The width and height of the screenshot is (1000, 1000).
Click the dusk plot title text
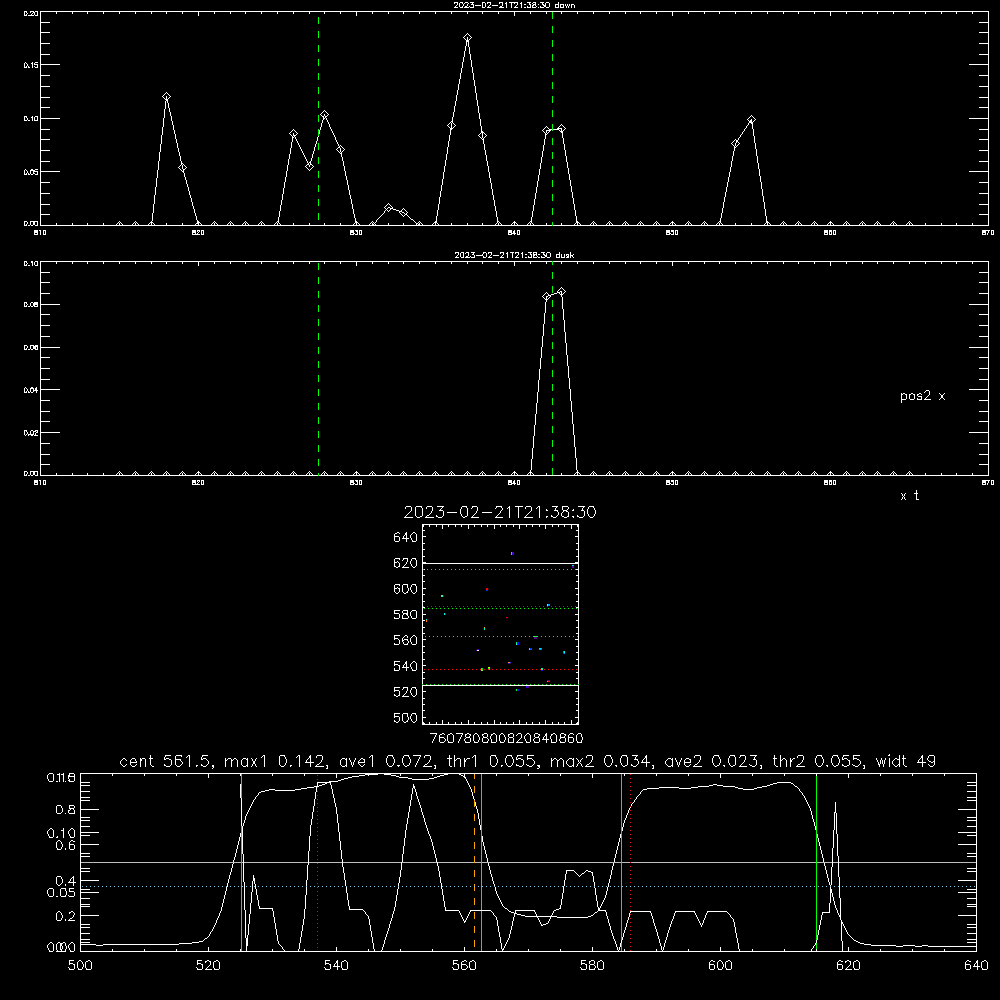coord(514,255)
